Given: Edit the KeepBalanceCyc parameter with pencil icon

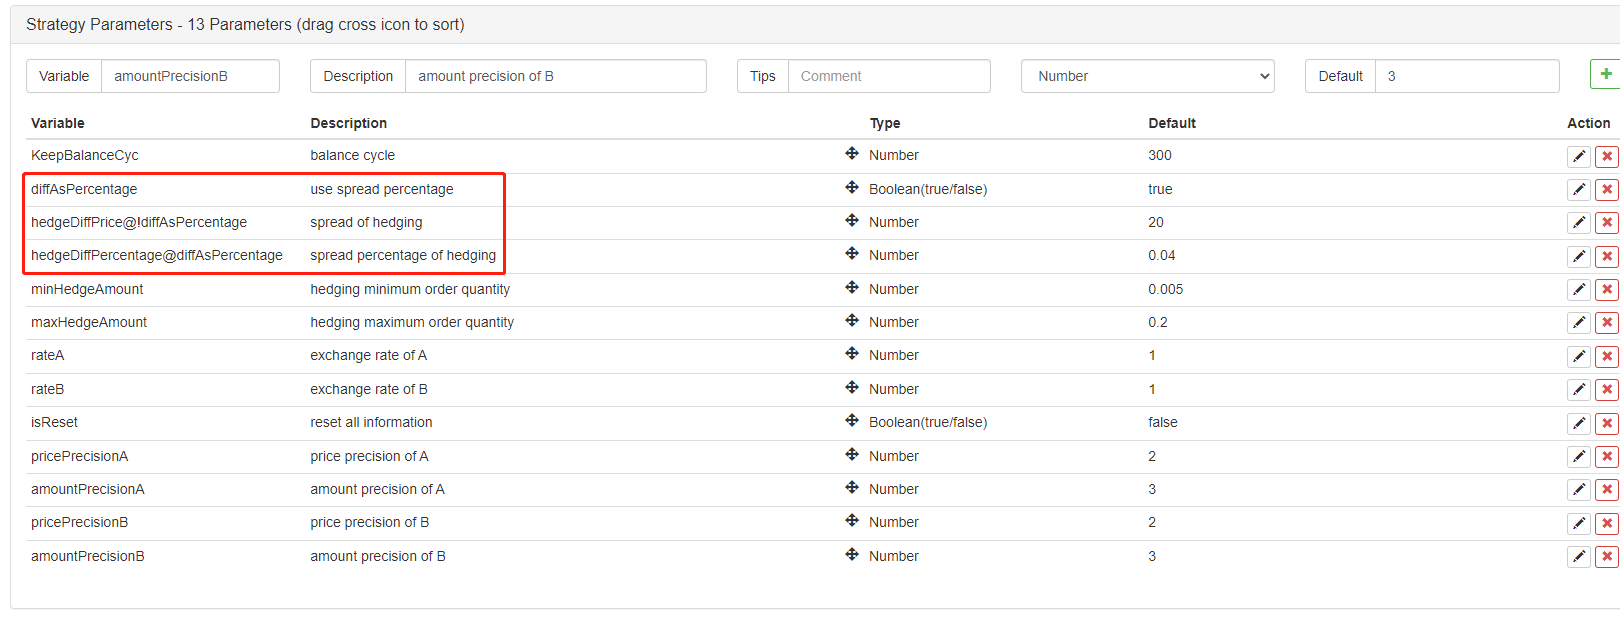Looking at the screenshot, I should click(x=1578, y=156).
